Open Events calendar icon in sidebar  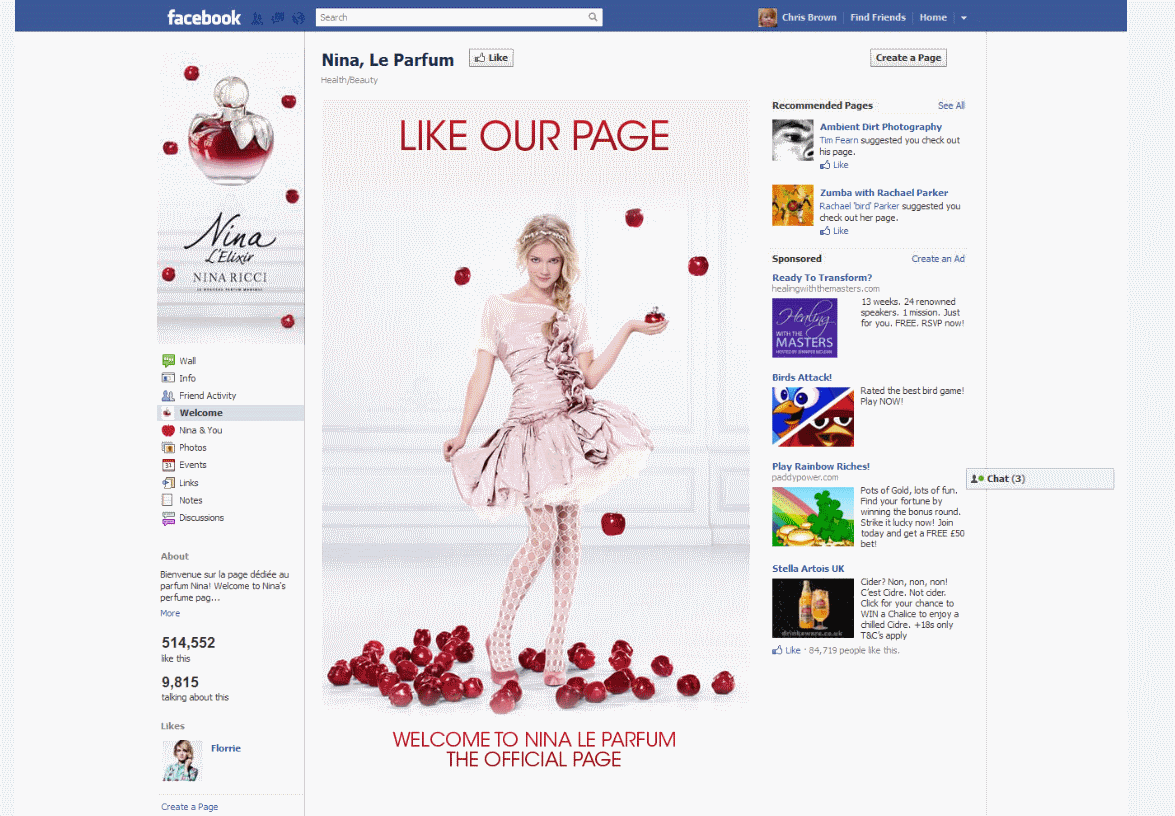pyautogui.click(x=168, y=465)
